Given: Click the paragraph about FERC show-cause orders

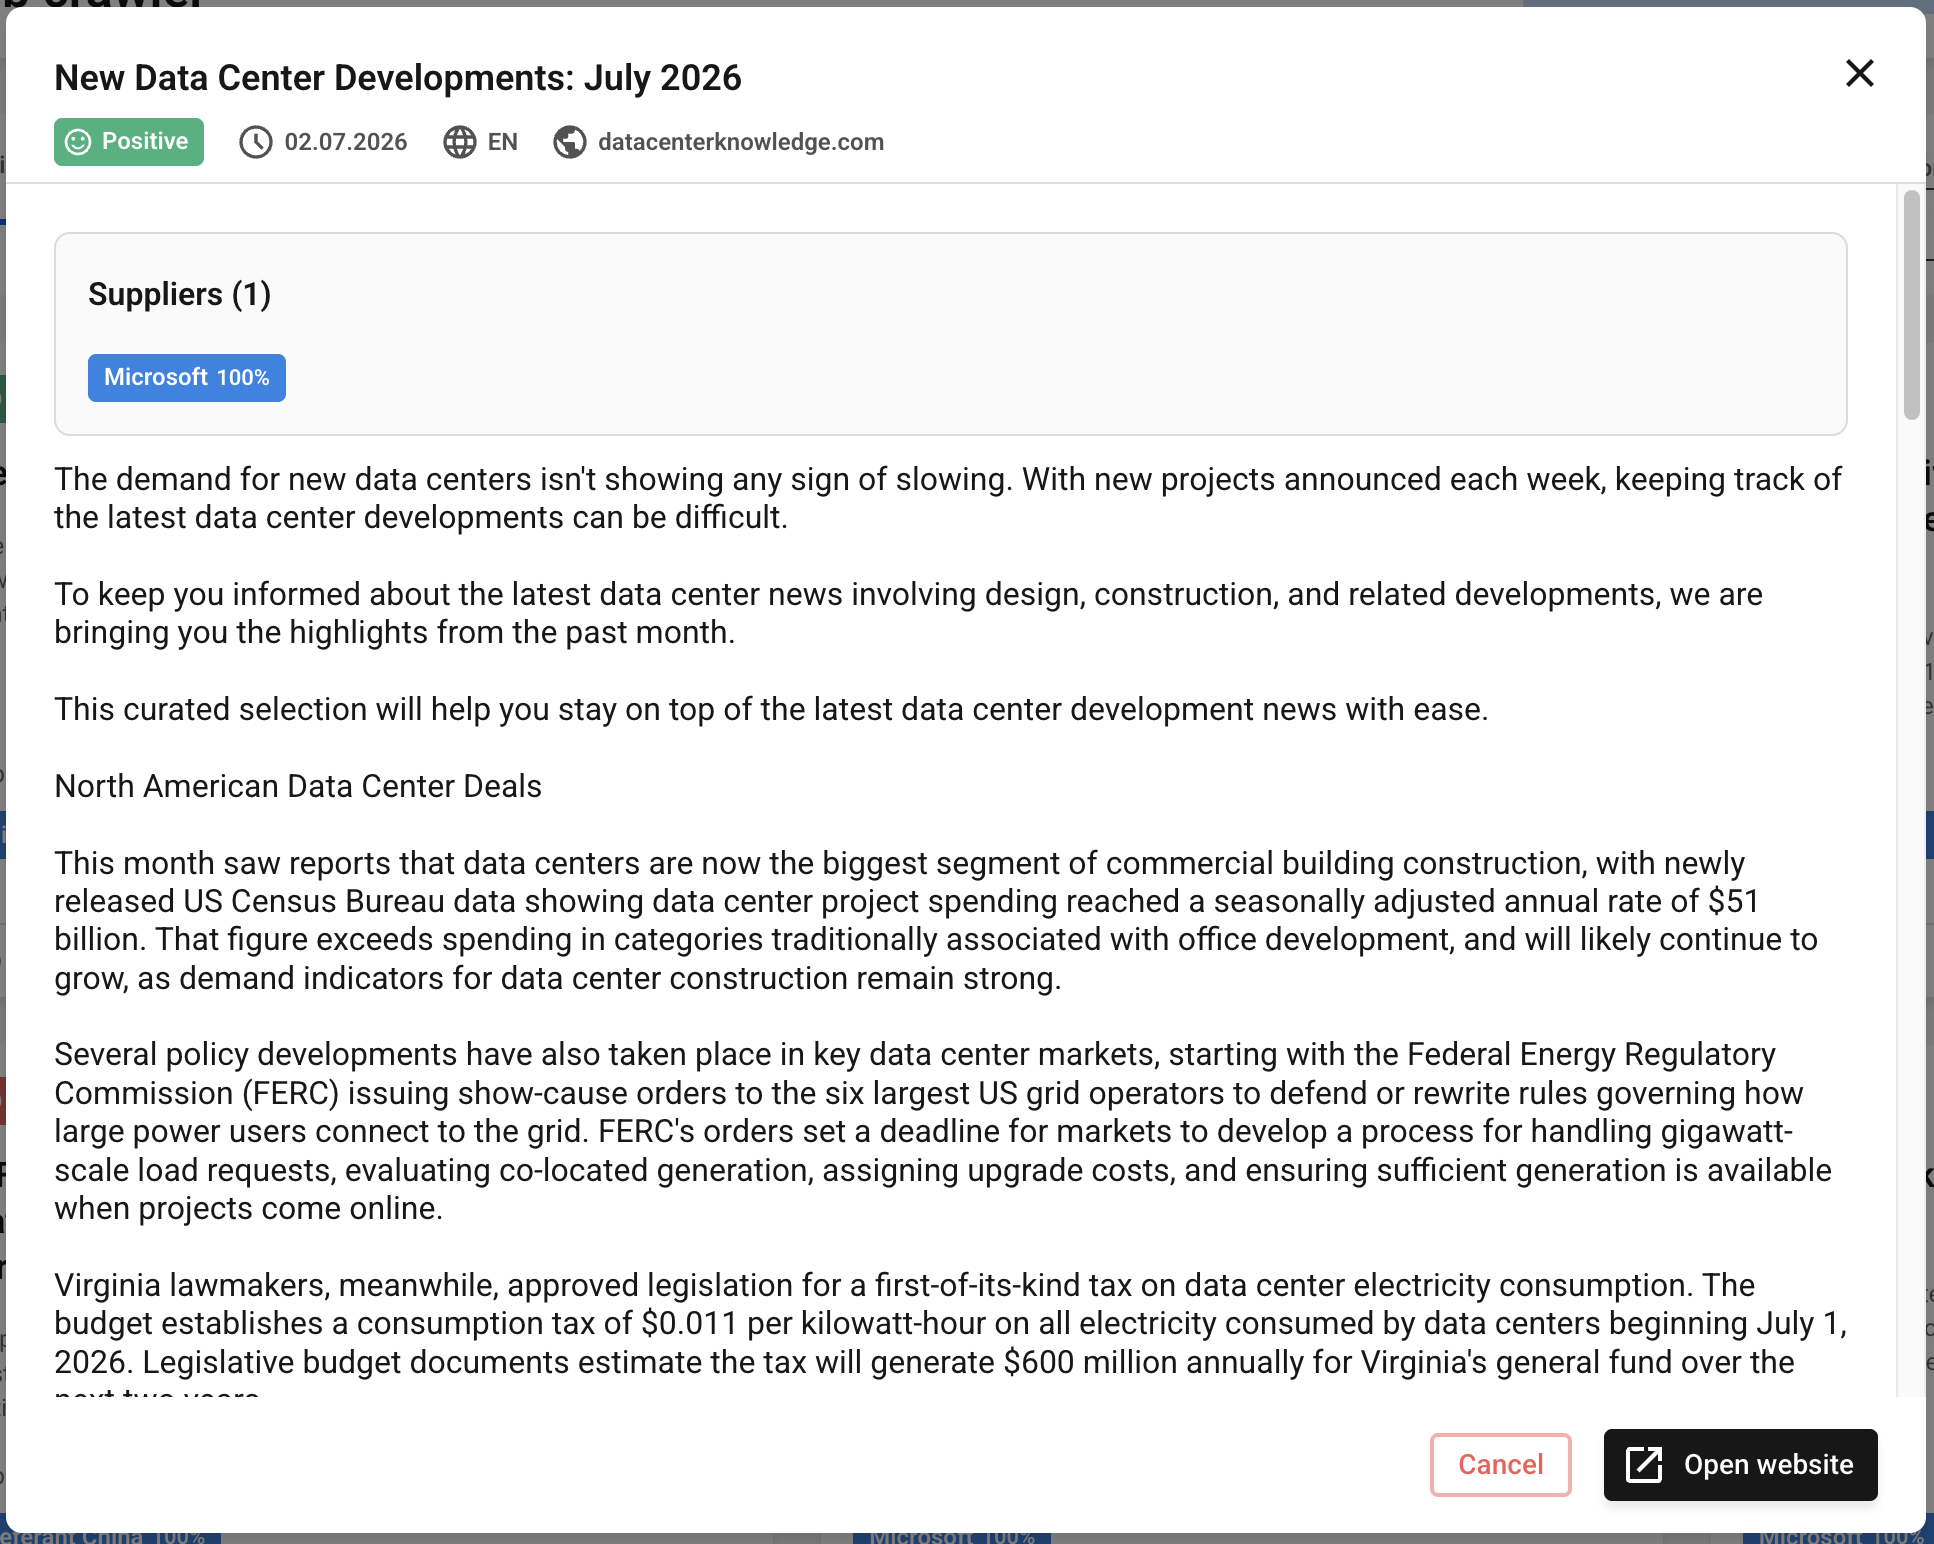Looking at the screenshot, I should [943, 1131].
